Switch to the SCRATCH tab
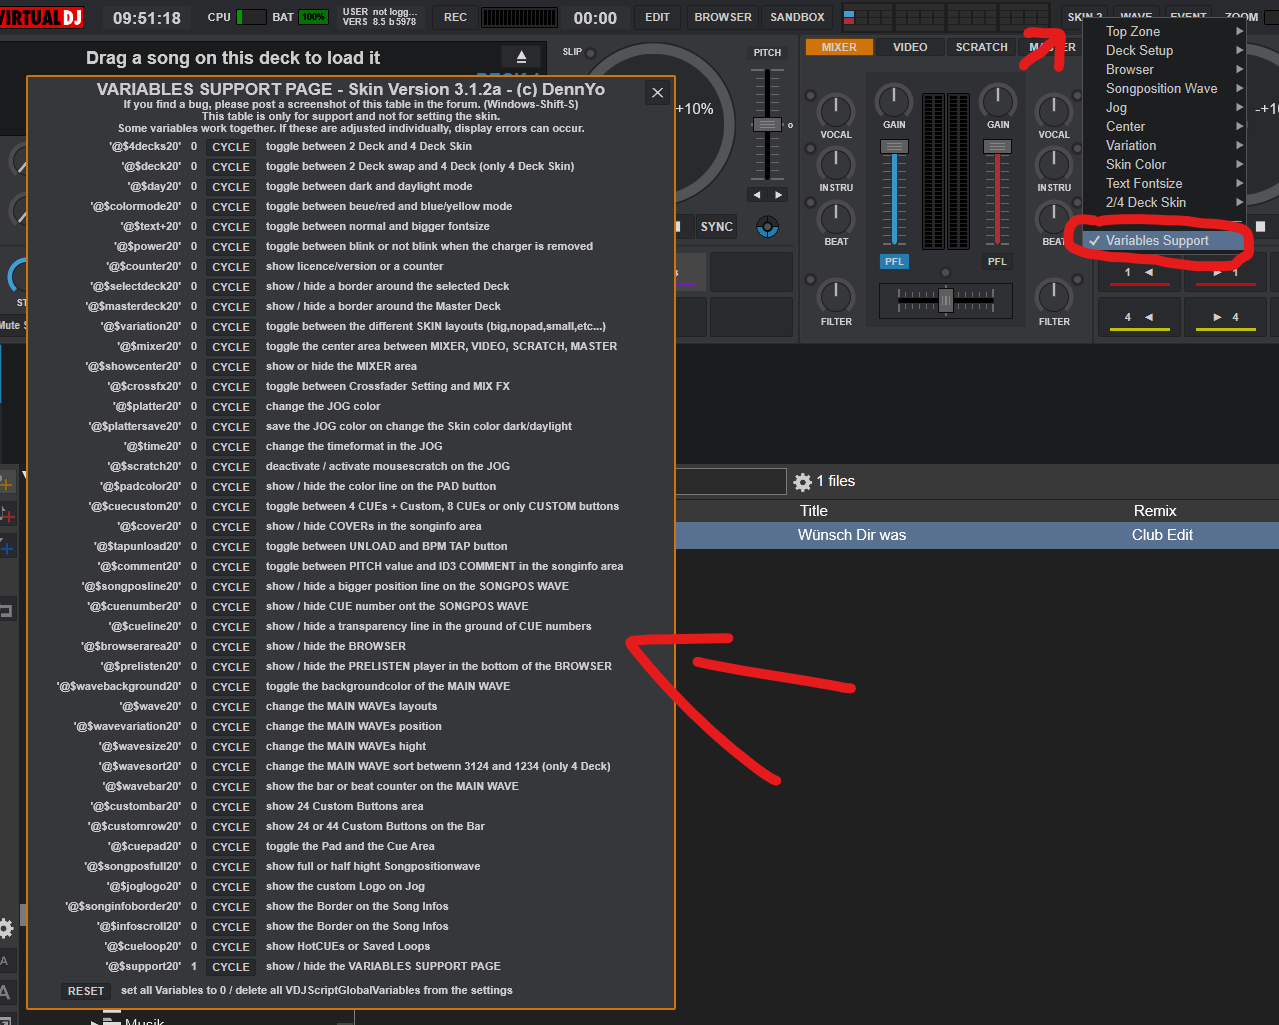1279x1025 pixels. pos(981,47)
